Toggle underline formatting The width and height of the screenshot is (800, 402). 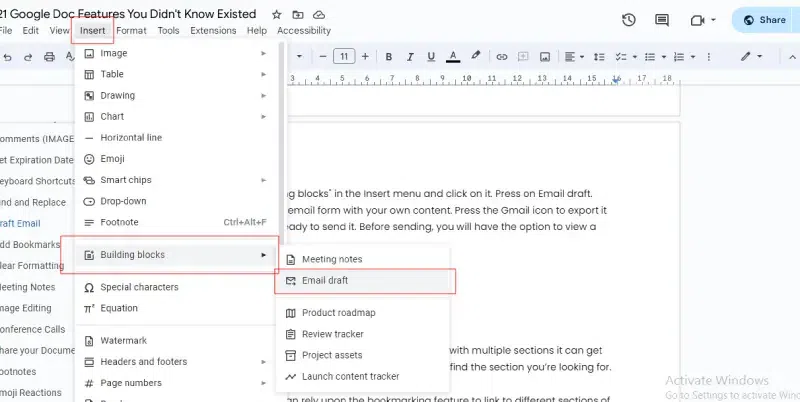pyautogui.click(x=431, y=57)
